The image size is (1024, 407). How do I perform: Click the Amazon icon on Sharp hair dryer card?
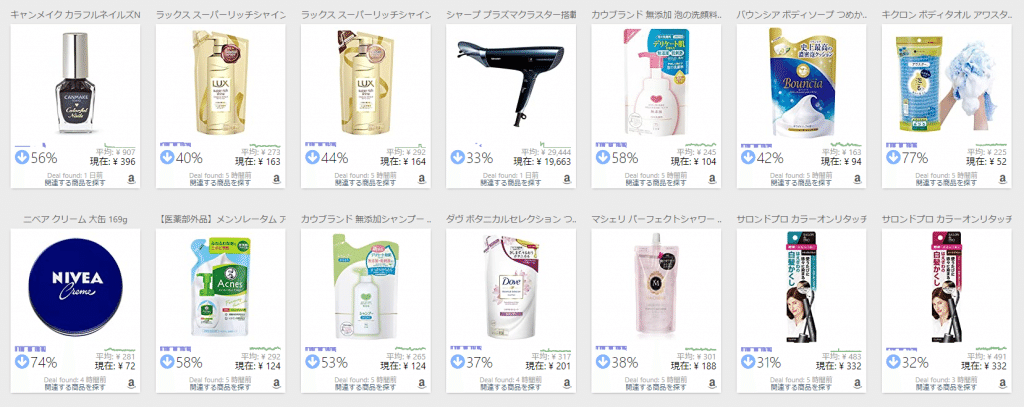[566, 180]
